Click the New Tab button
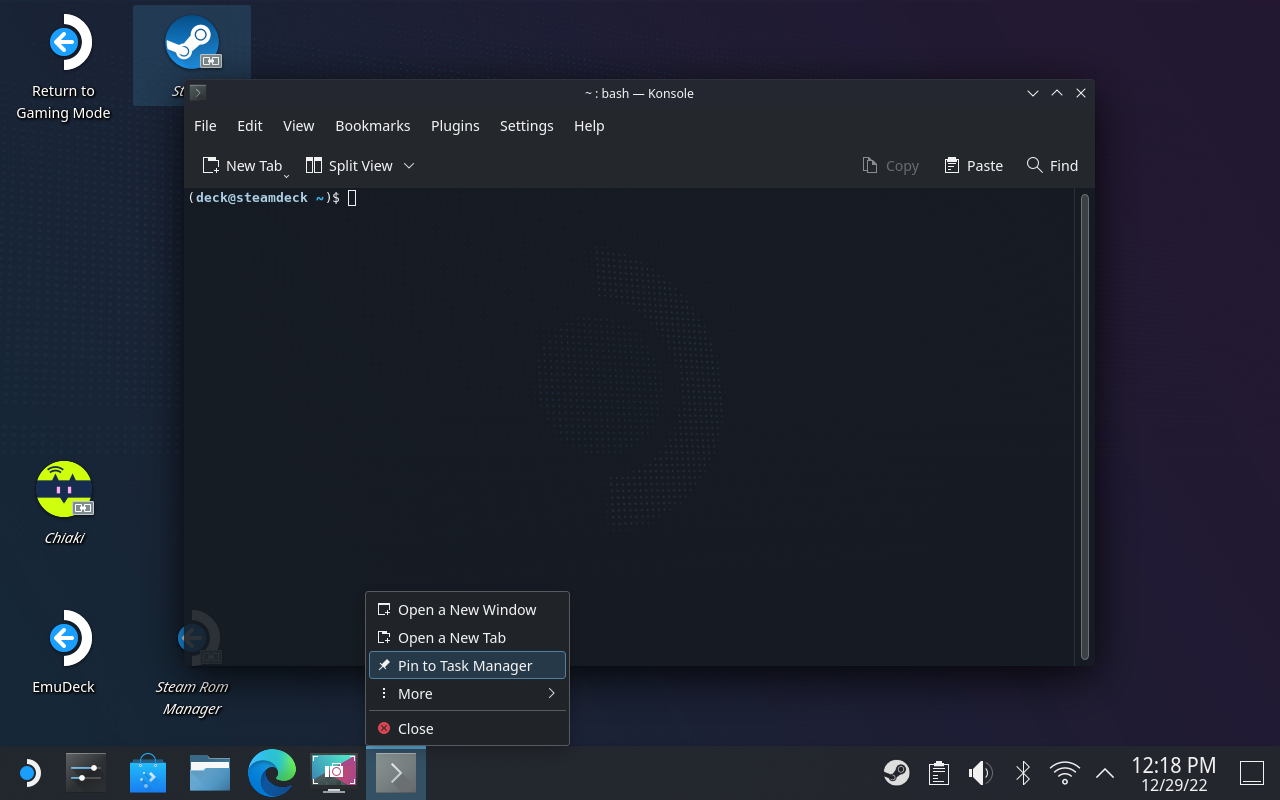The width and height of the screenshot is (1280, 800). coord(242,166)
